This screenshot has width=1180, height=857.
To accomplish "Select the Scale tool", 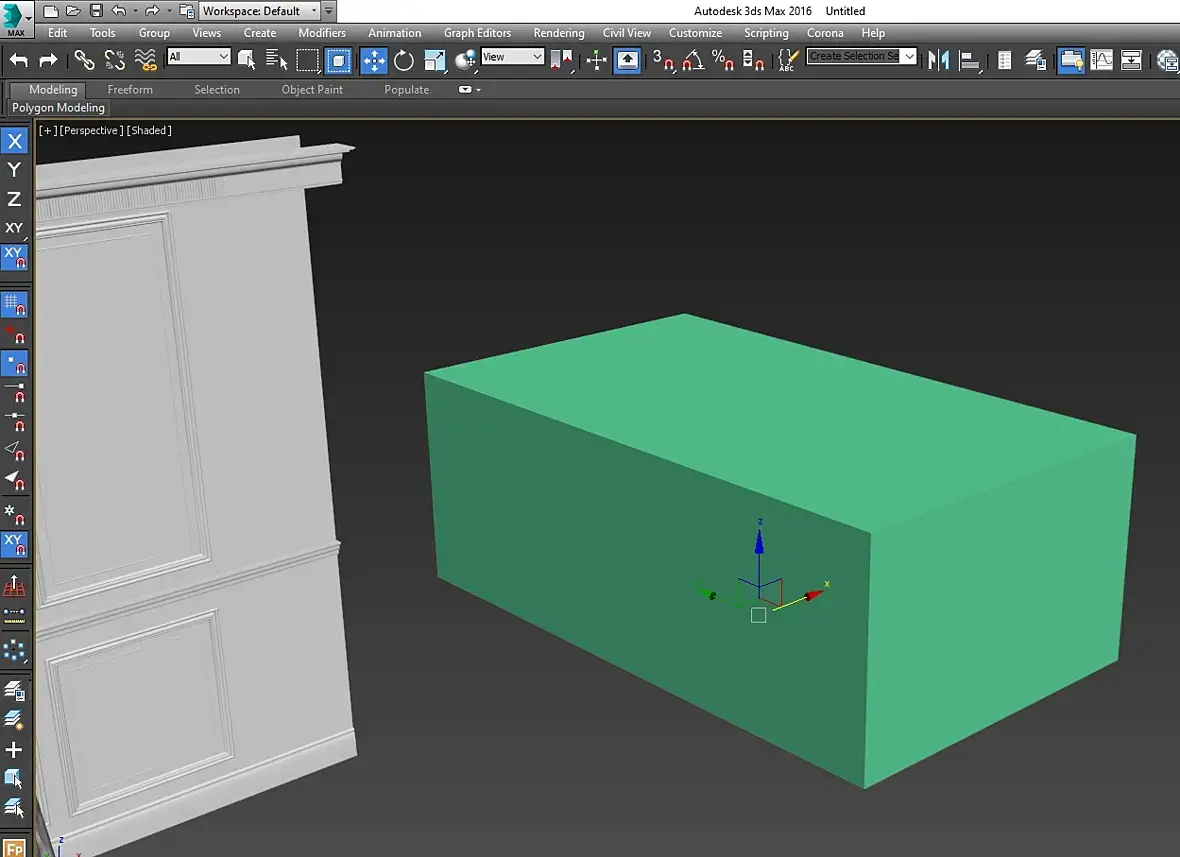I will (x=434, y=60).
